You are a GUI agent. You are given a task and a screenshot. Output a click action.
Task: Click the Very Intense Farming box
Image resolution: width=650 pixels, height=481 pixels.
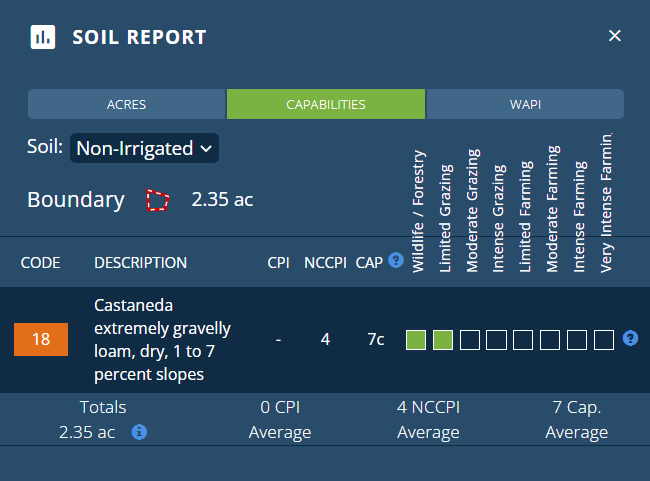click(x=604, y=340)
